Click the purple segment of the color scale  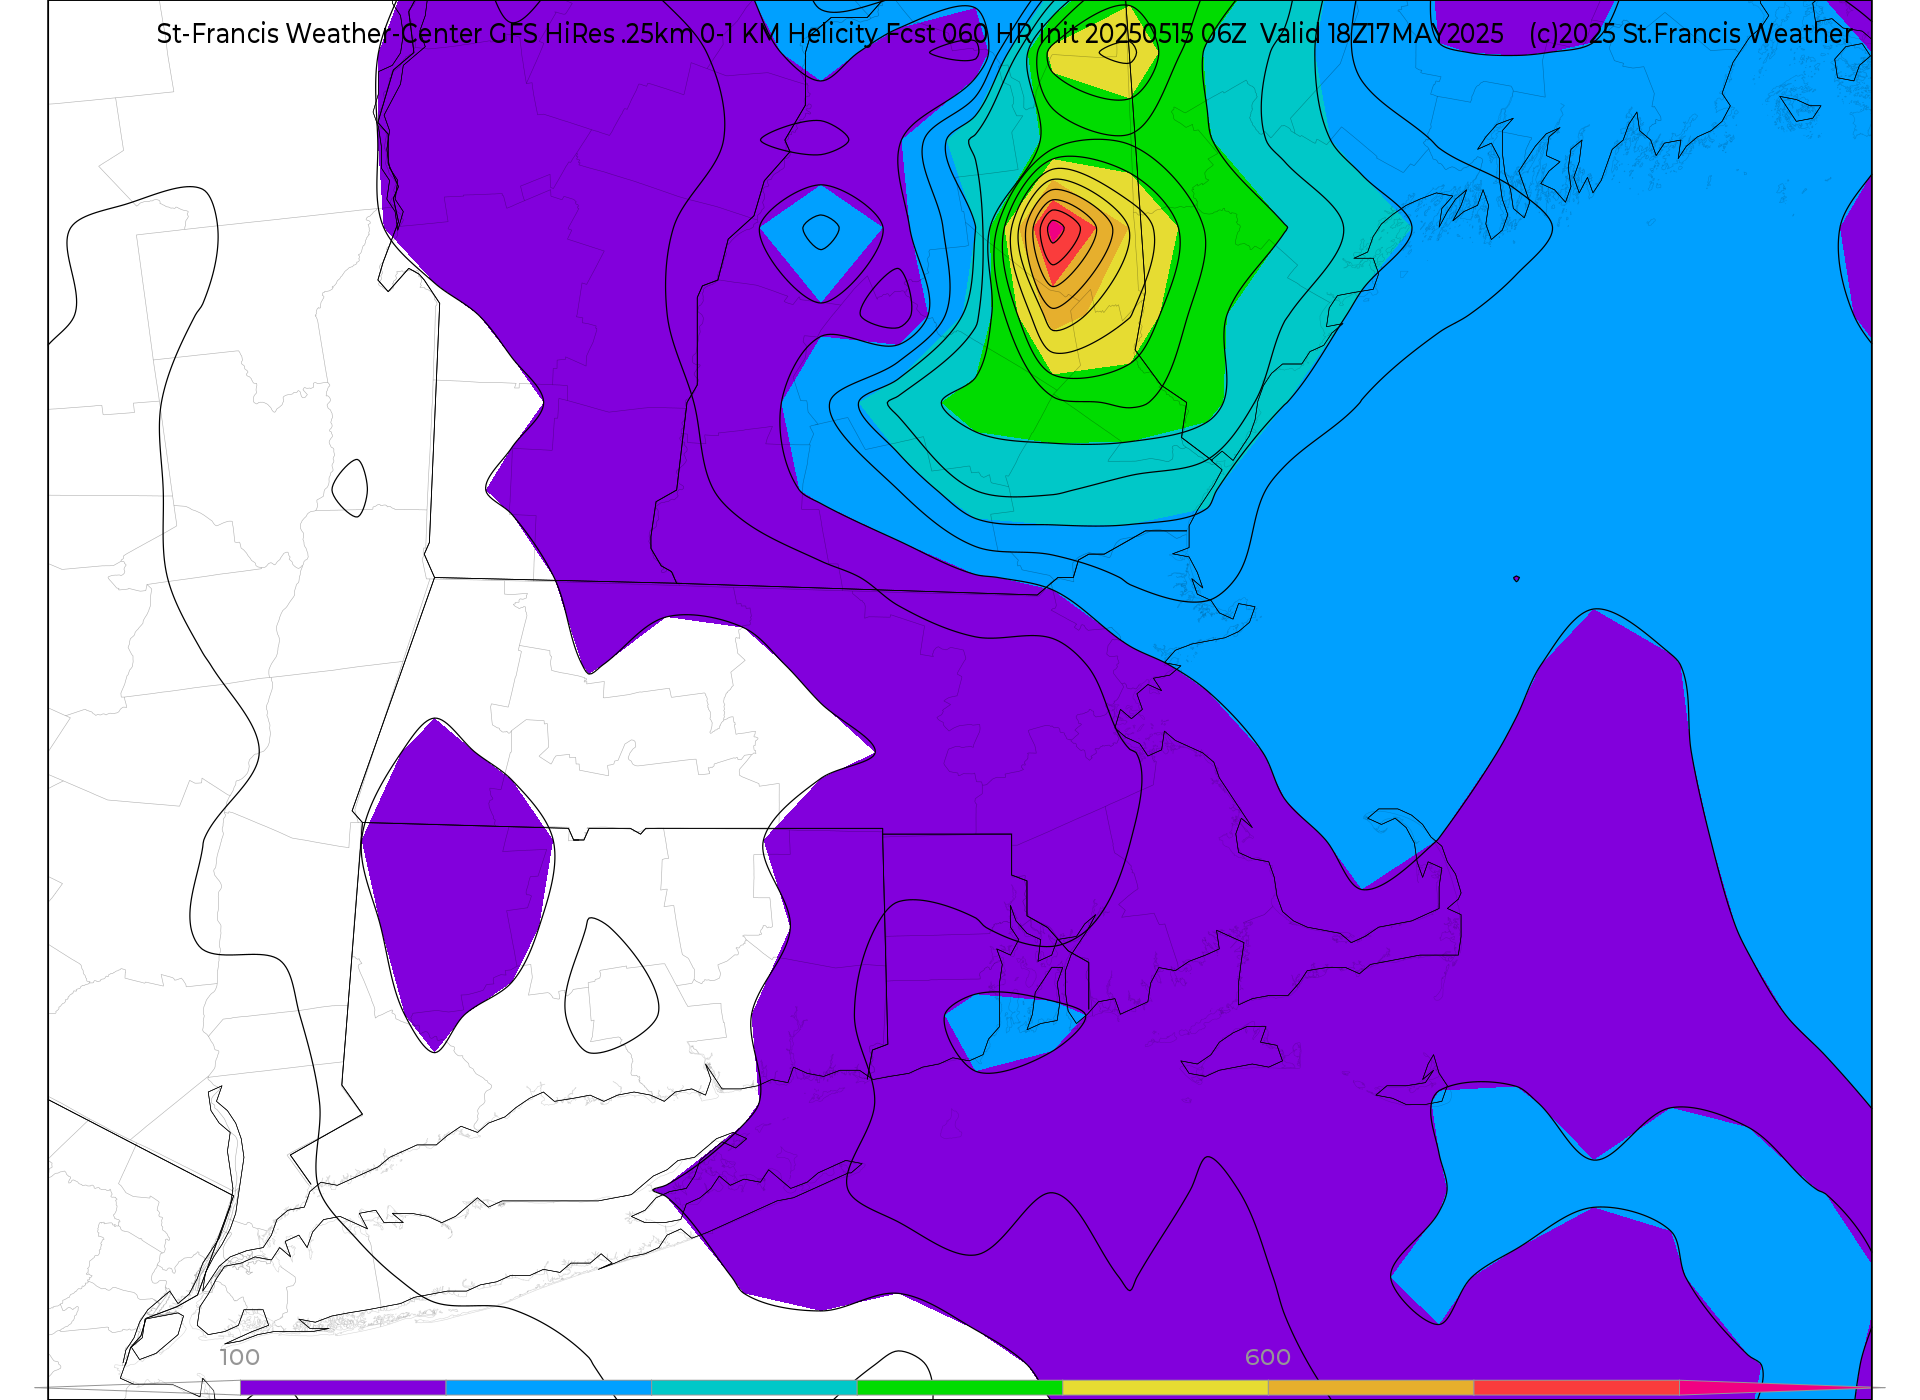point(343,1387)
